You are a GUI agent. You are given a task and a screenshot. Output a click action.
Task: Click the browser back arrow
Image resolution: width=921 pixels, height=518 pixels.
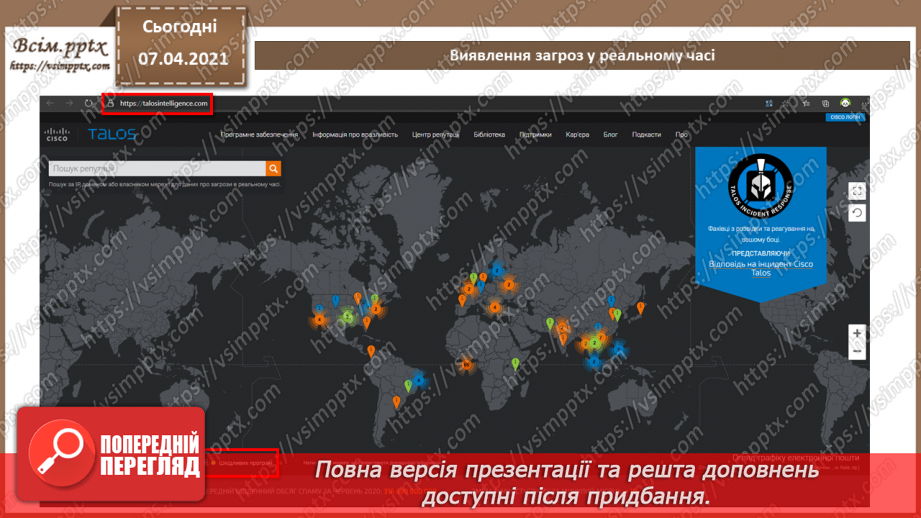click(51, 103)
